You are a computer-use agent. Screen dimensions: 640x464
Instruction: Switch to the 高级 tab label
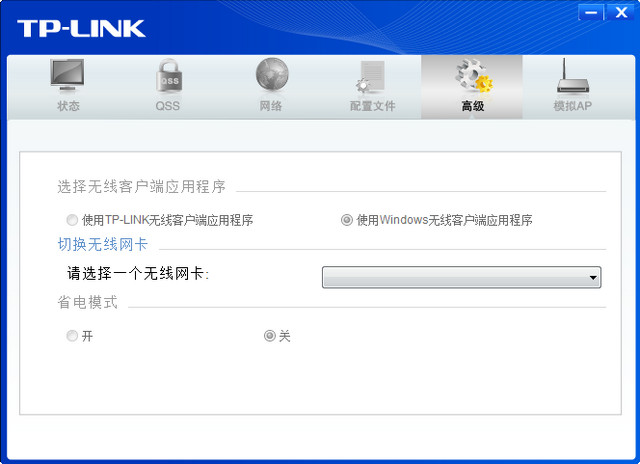pos(473,106)
